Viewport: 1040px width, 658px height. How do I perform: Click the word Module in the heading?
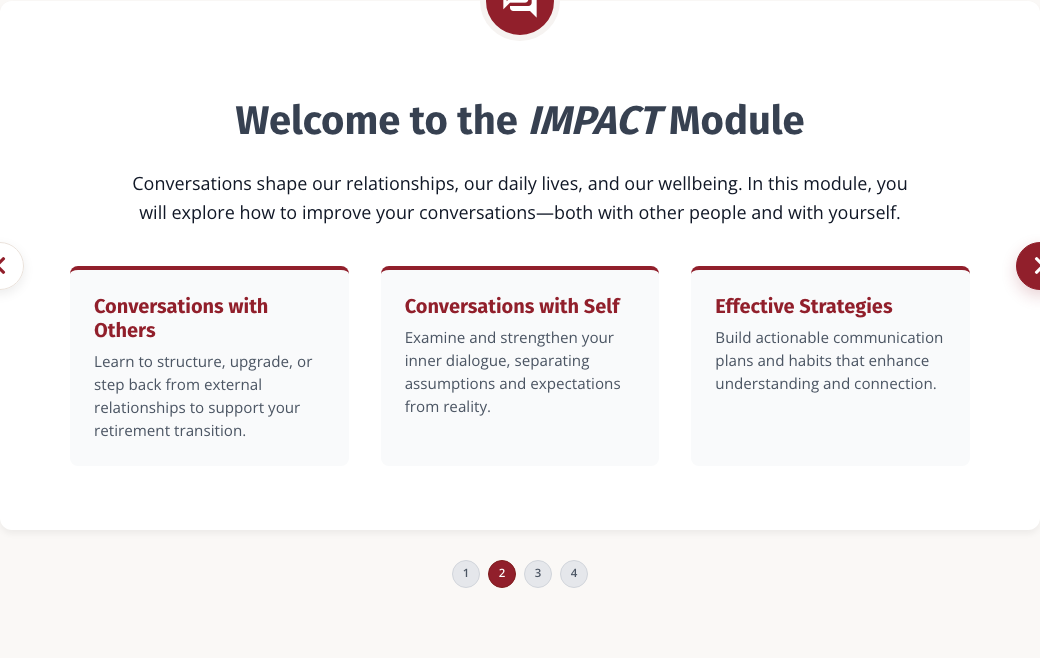tap(736, 121)
